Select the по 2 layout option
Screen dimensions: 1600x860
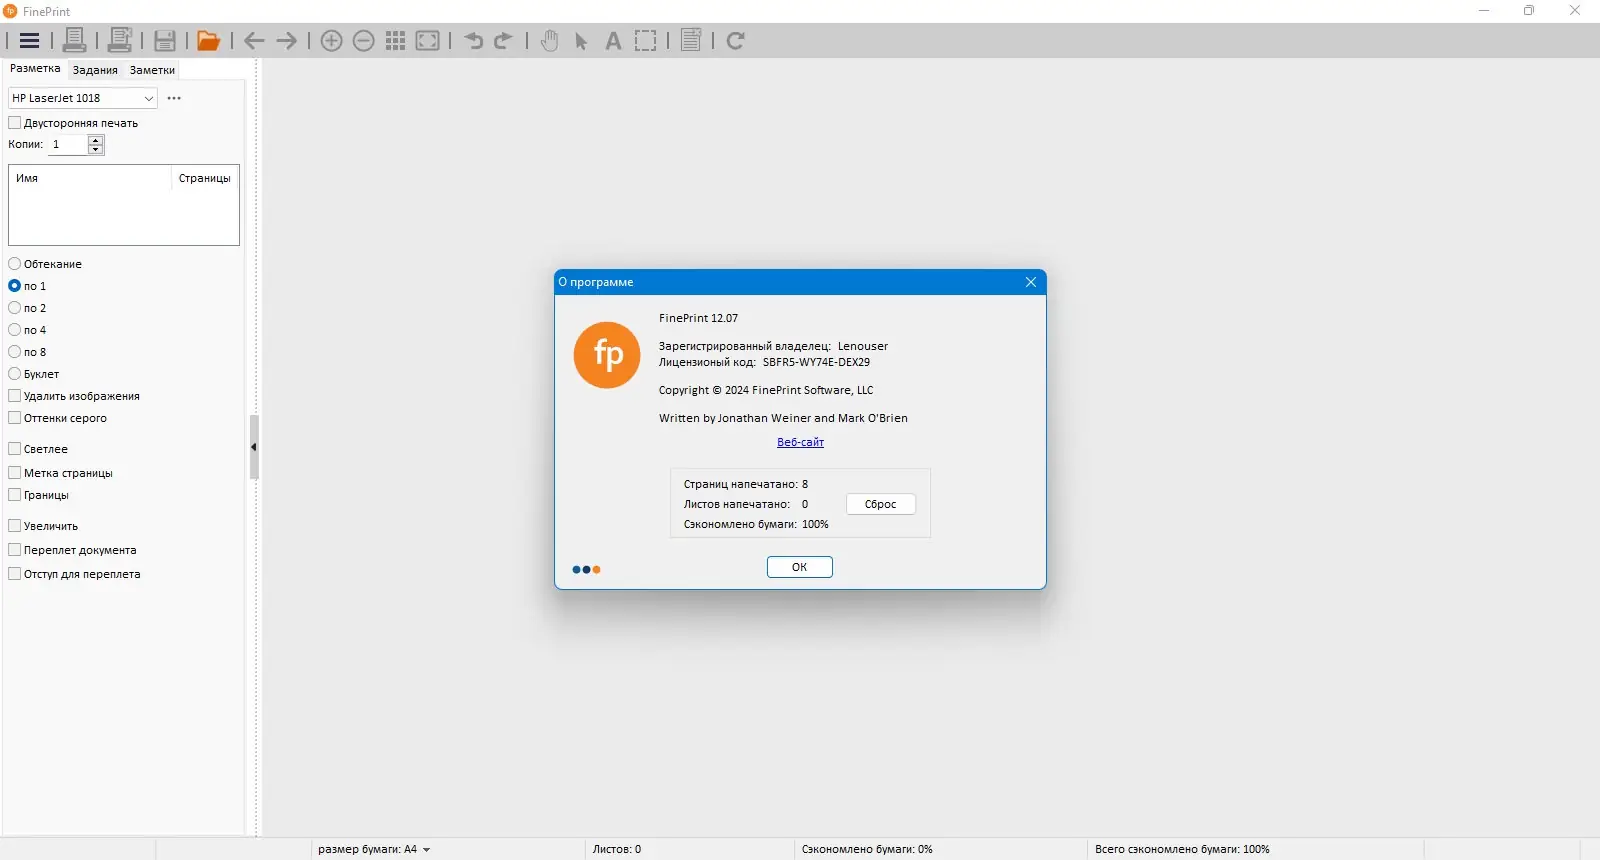(15, 308)
